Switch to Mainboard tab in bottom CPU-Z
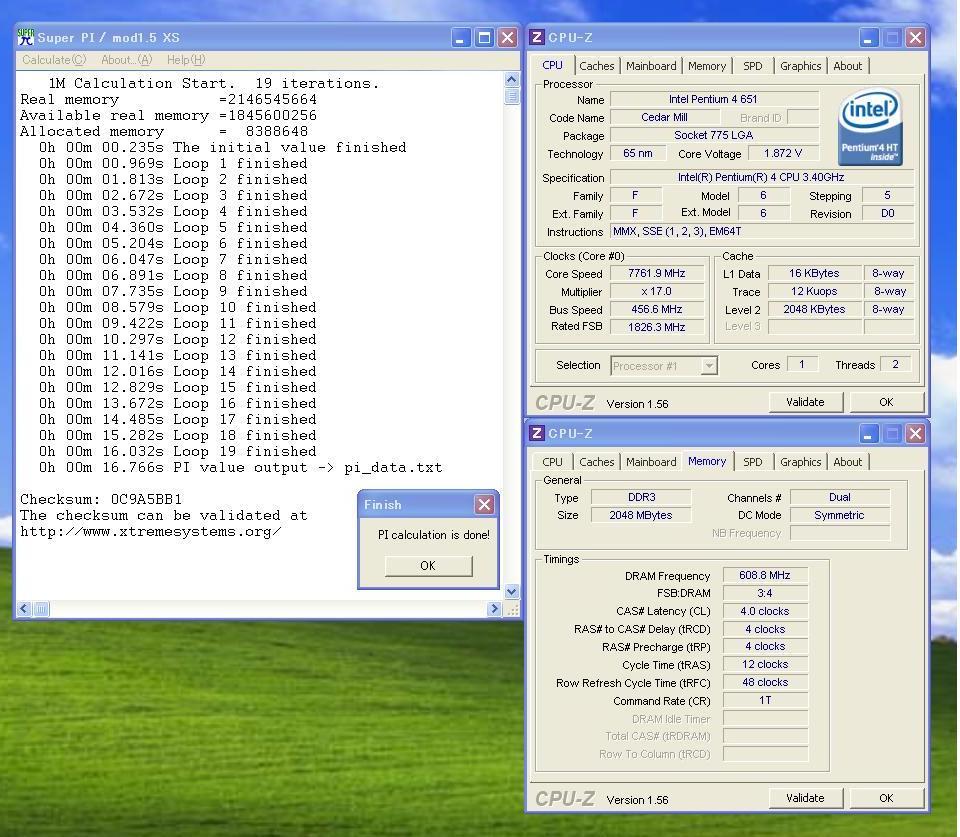Screen dimensions: 960x837 (x=651, y=462)
